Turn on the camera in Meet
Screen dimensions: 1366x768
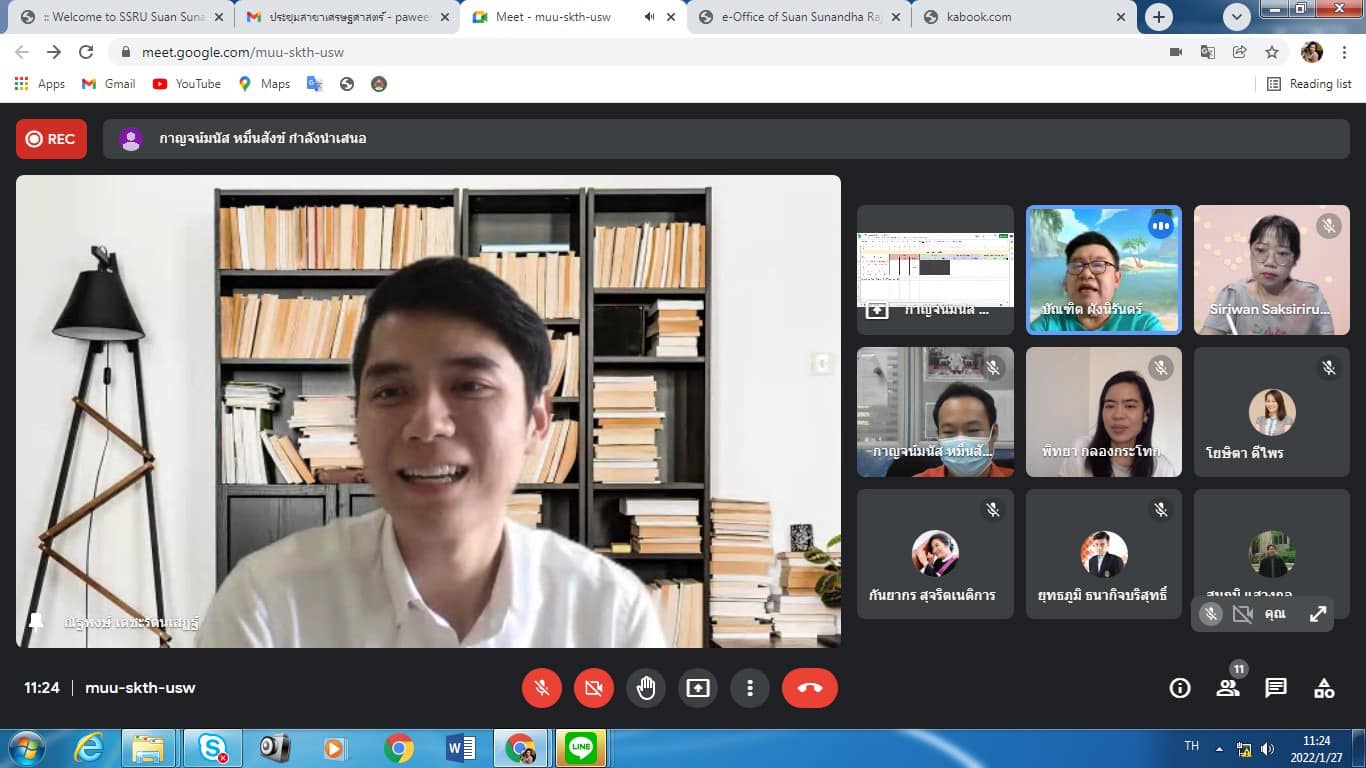[594, 688]
